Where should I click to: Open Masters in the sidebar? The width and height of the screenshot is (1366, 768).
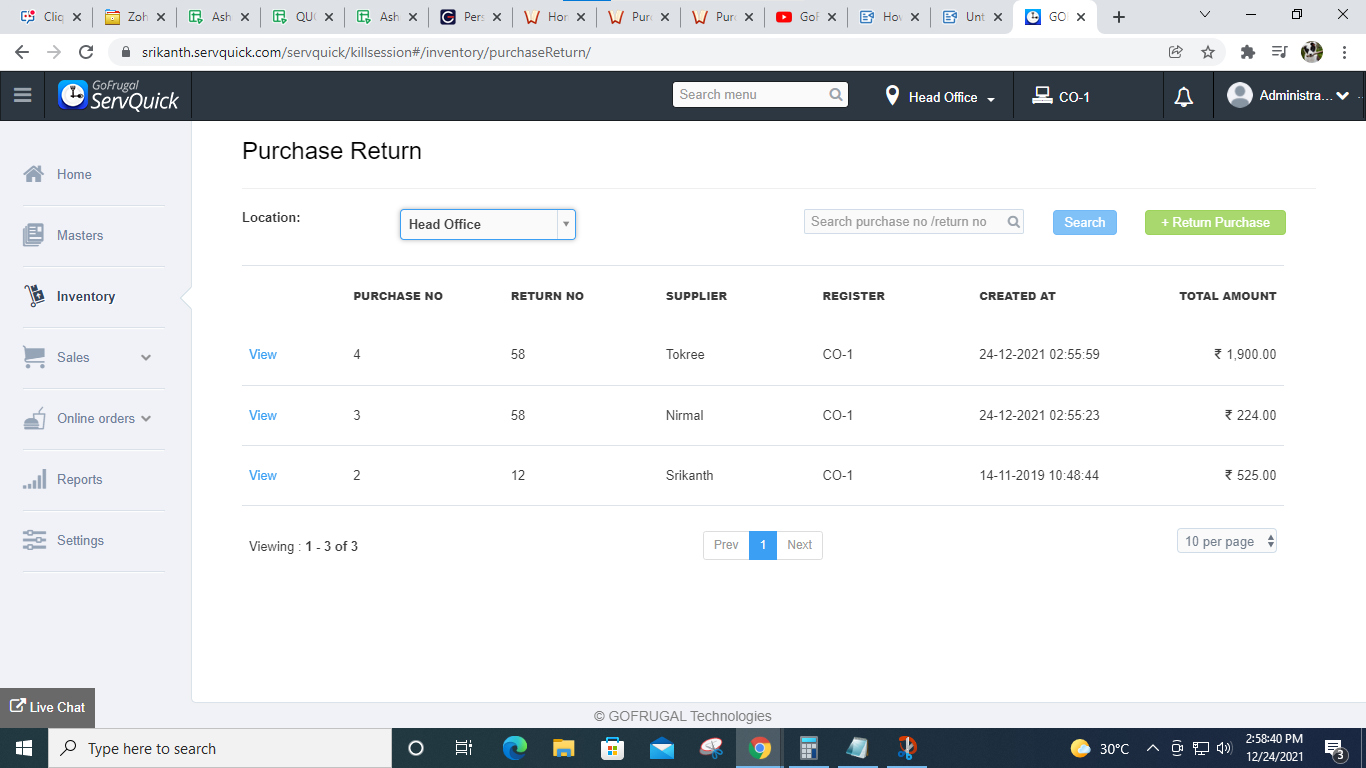coord(80,235)
